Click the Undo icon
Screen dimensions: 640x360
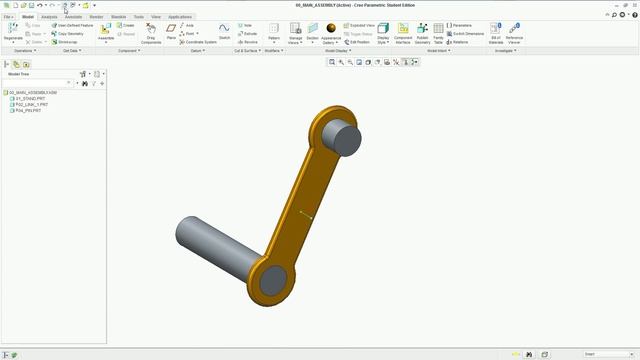click(40, 5)
